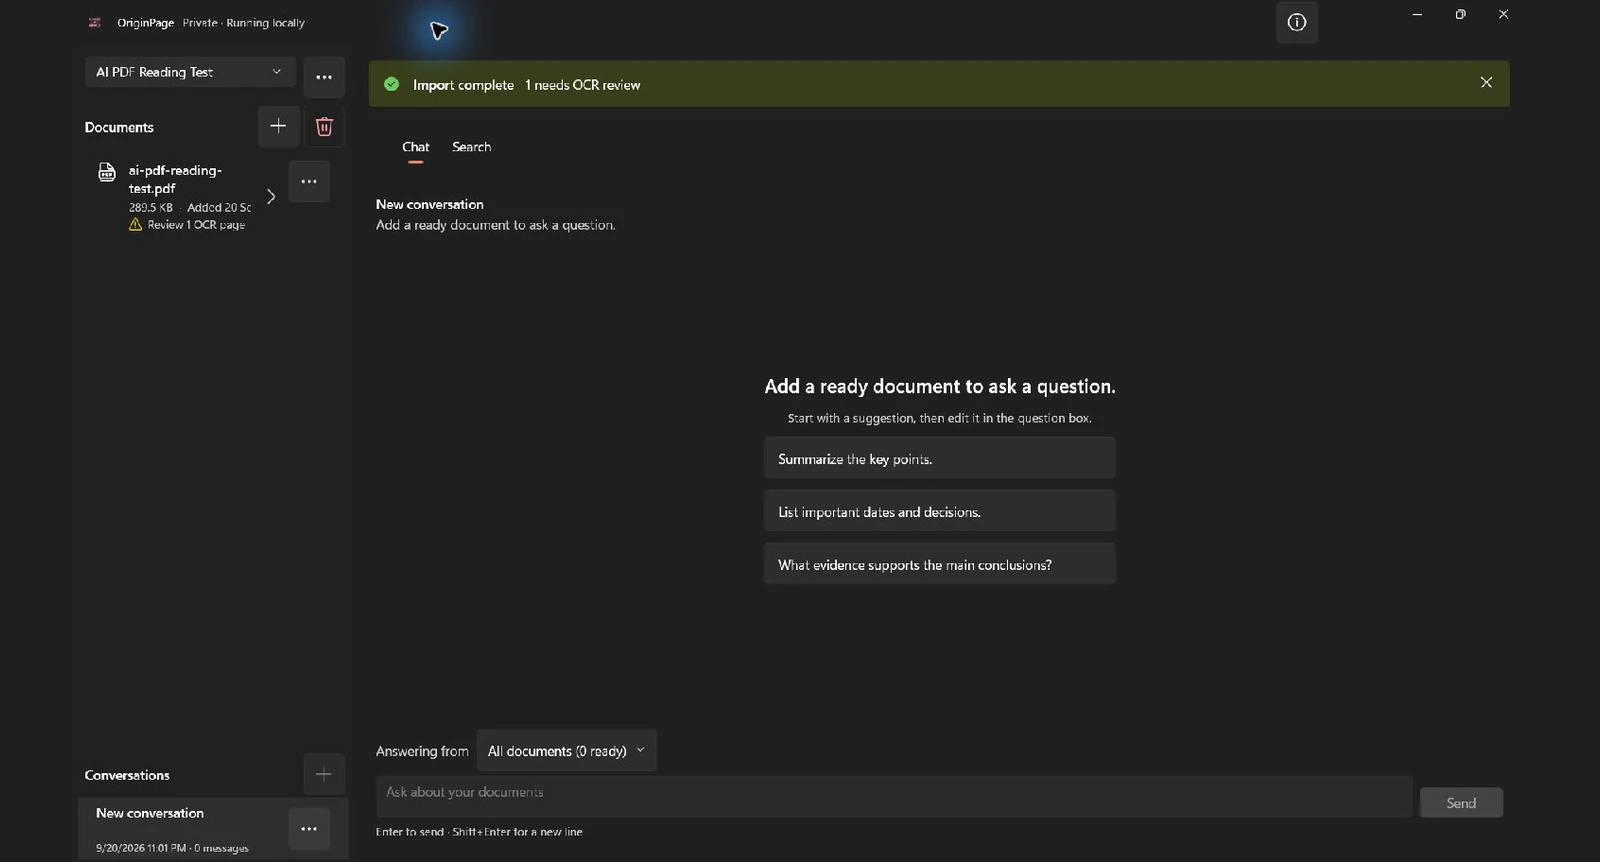Switch to the Chat tab
This screenshot has width=1600, height=862.
tap(415, 147)
